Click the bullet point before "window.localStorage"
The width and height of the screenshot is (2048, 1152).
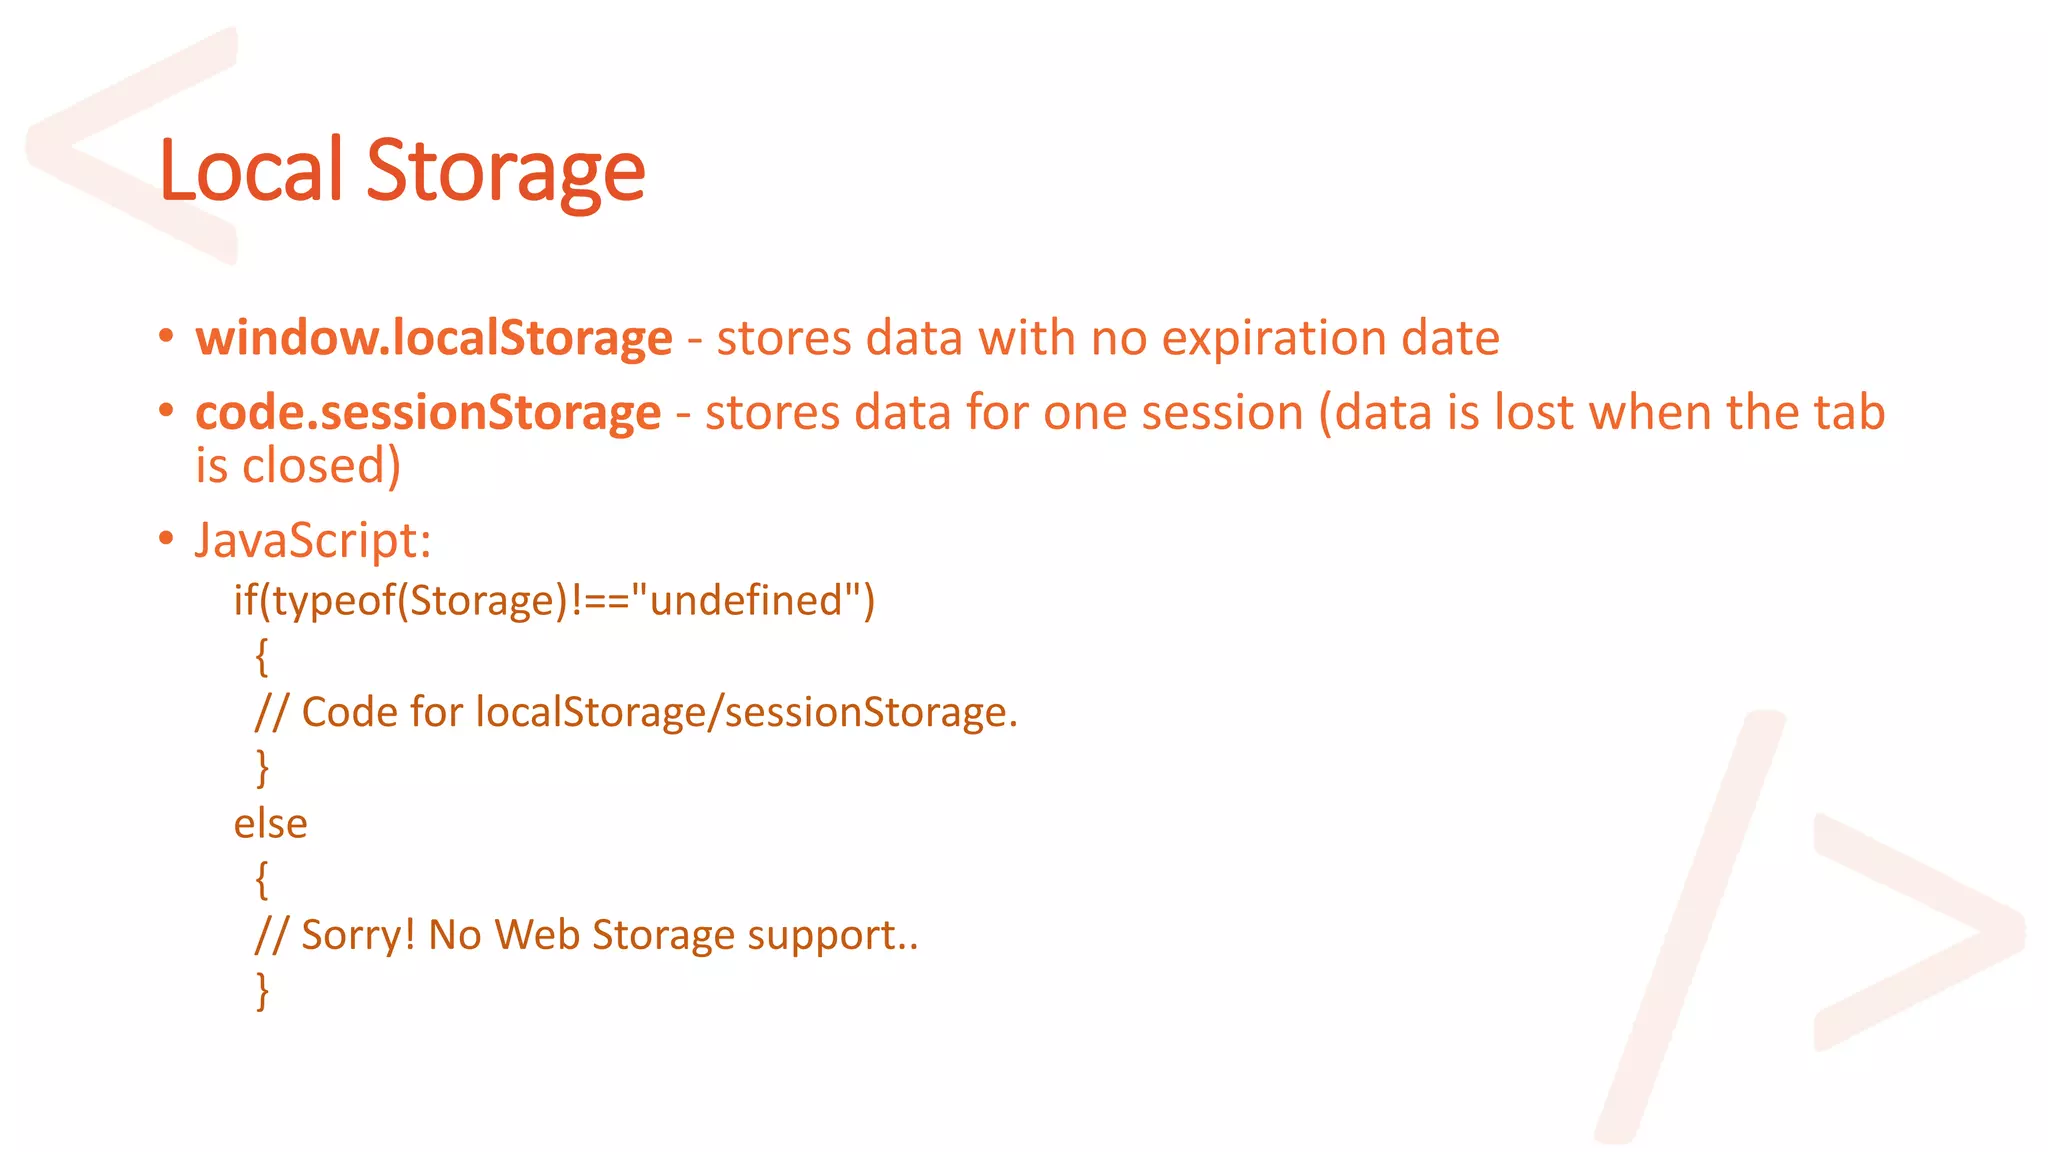click(166, 336)
